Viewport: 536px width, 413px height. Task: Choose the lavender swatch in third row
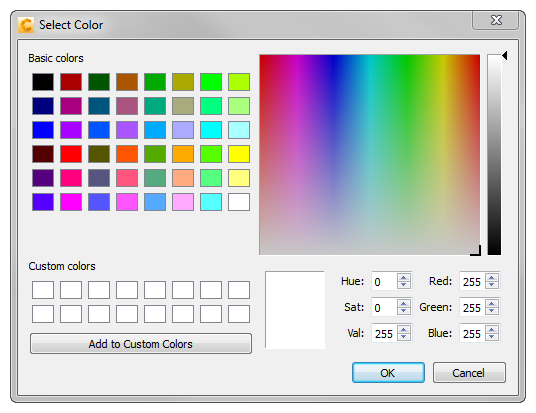tap(183, 130)
